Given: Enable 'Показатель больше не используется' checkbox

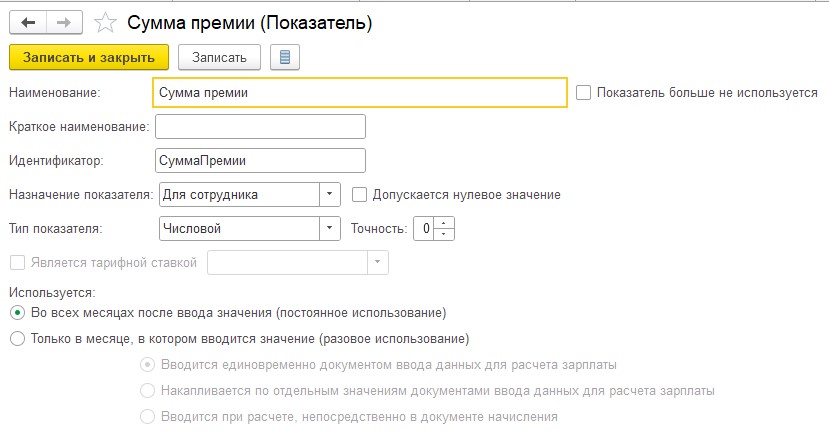Looking at the screenshot, I should tap(585, 93).
